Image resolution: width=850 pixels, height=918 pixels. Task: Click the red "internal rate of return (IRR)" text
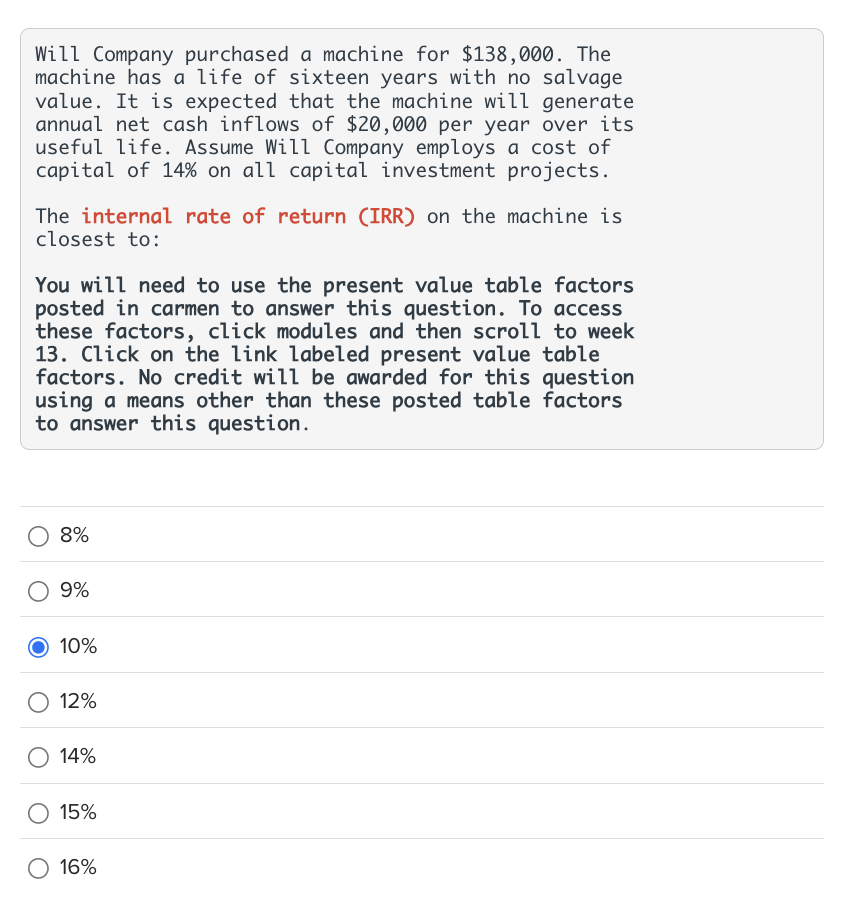(x=248, y=216)
